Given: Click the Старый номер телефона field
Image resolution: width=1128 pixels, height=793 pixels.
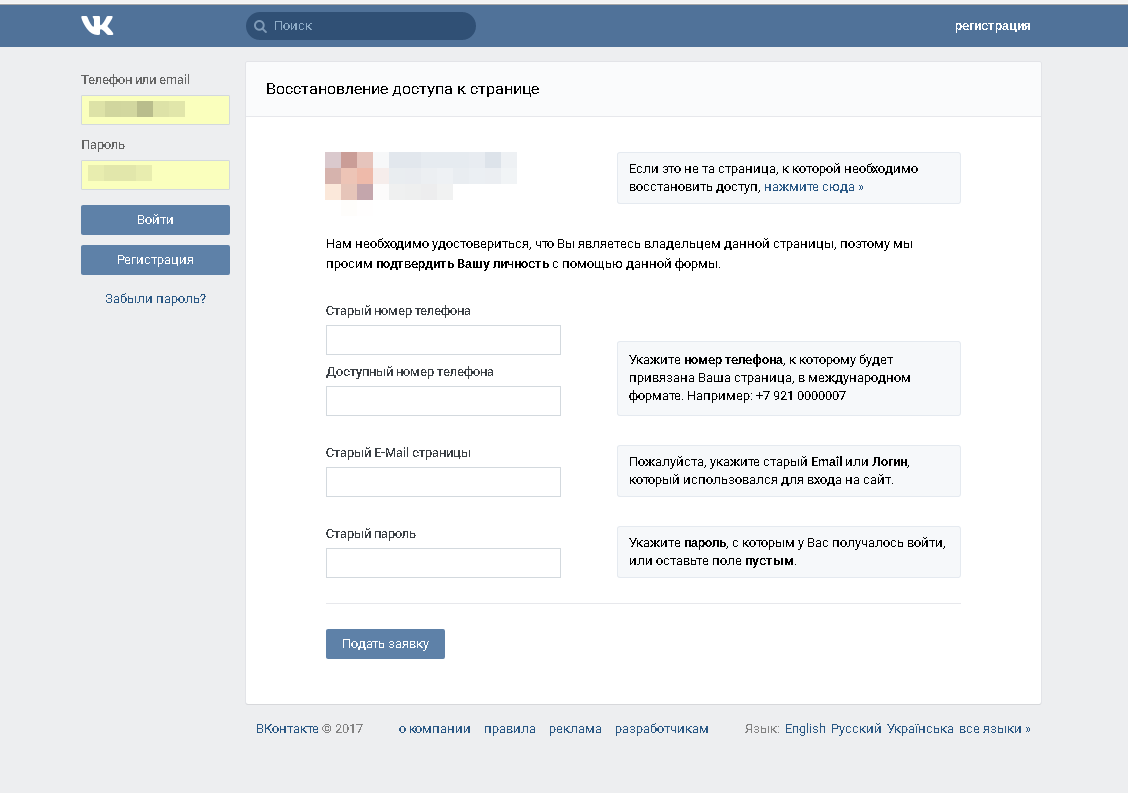Looking at the screenshot, I should [x=443, y=340].
